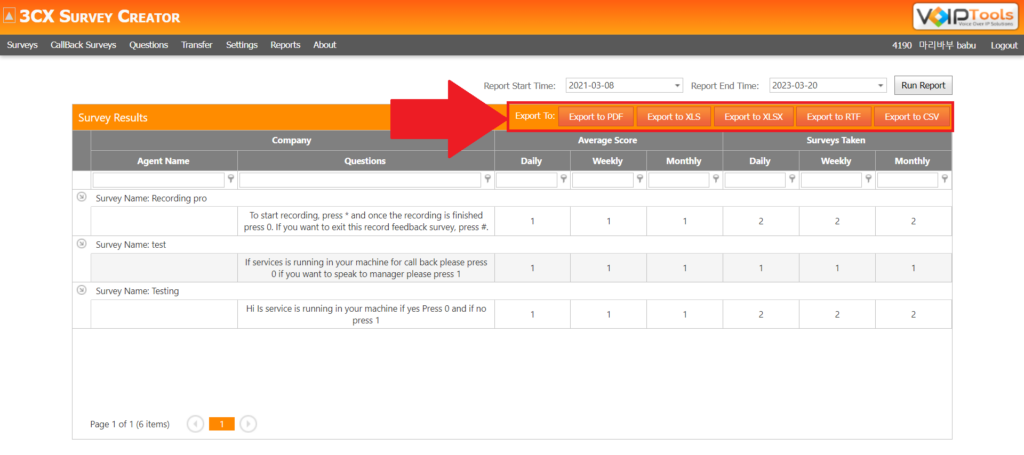Click filter icon for Surveys Taken Monthly

tap(944, 180)
